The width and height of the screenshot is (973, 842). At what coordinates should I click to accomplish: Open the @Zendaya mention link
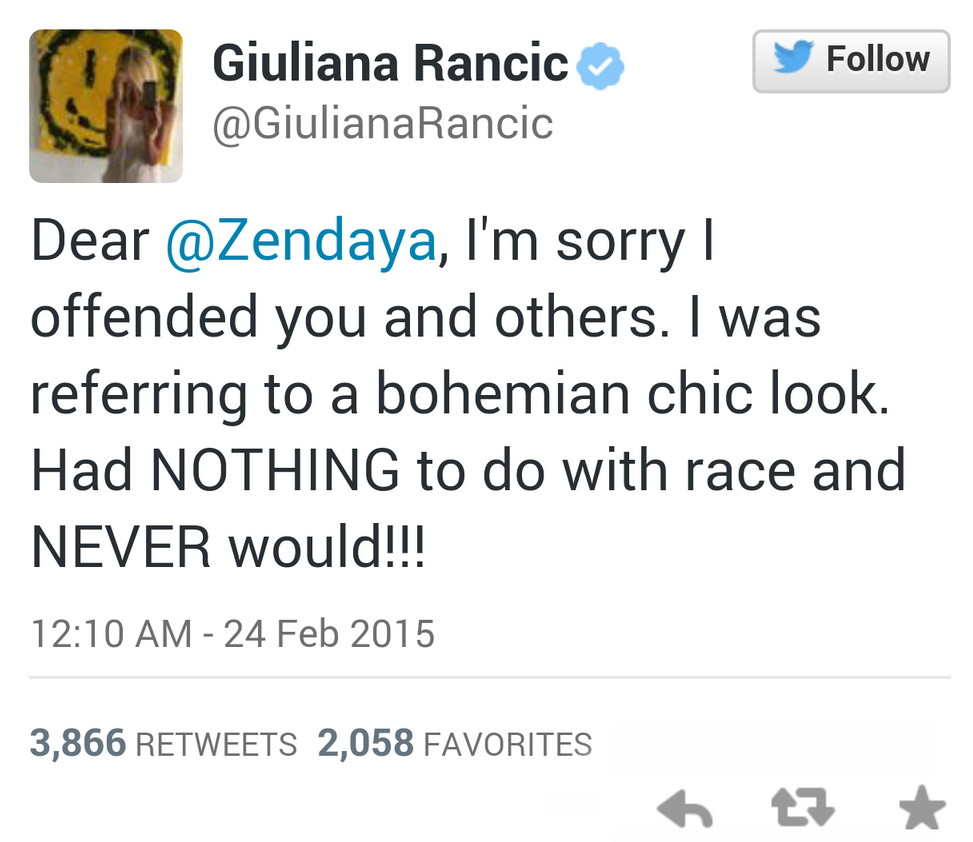click(x=301, y=243)
